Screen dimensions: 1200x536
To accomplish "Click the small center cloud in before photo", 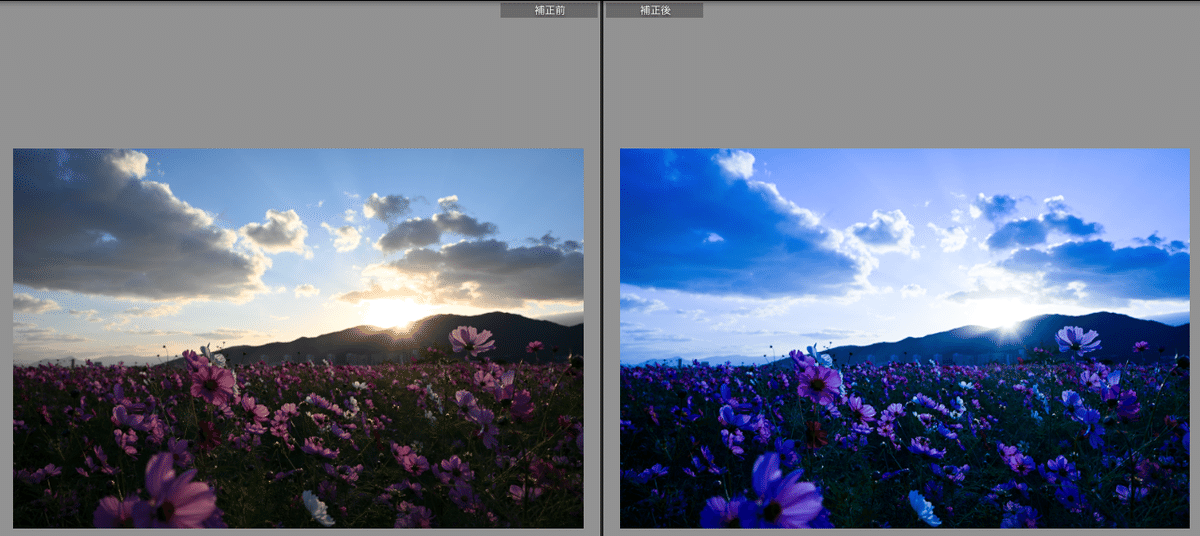I will coord(276,232).
